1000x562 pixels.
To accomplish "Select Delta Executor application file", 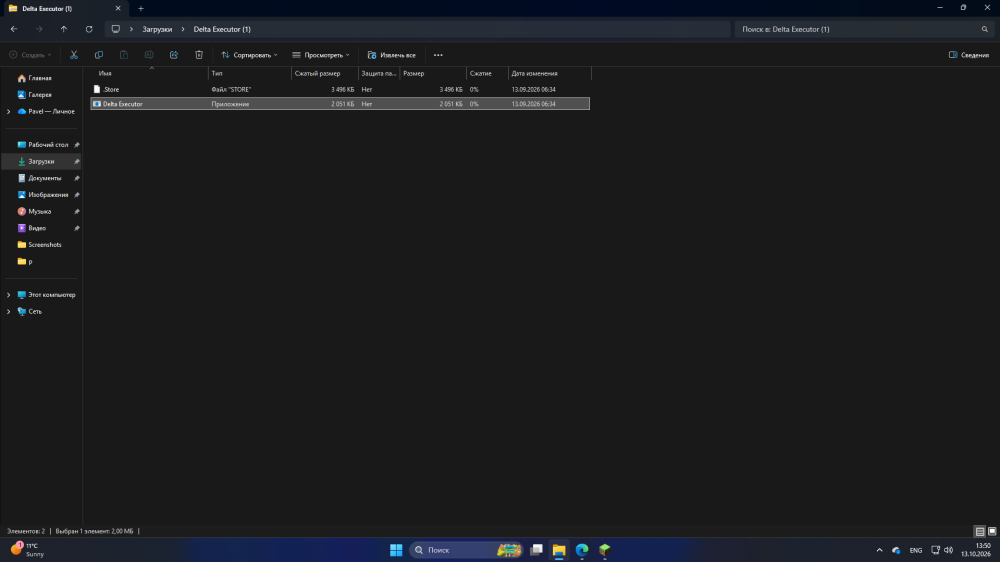I will tap(340, 104).
